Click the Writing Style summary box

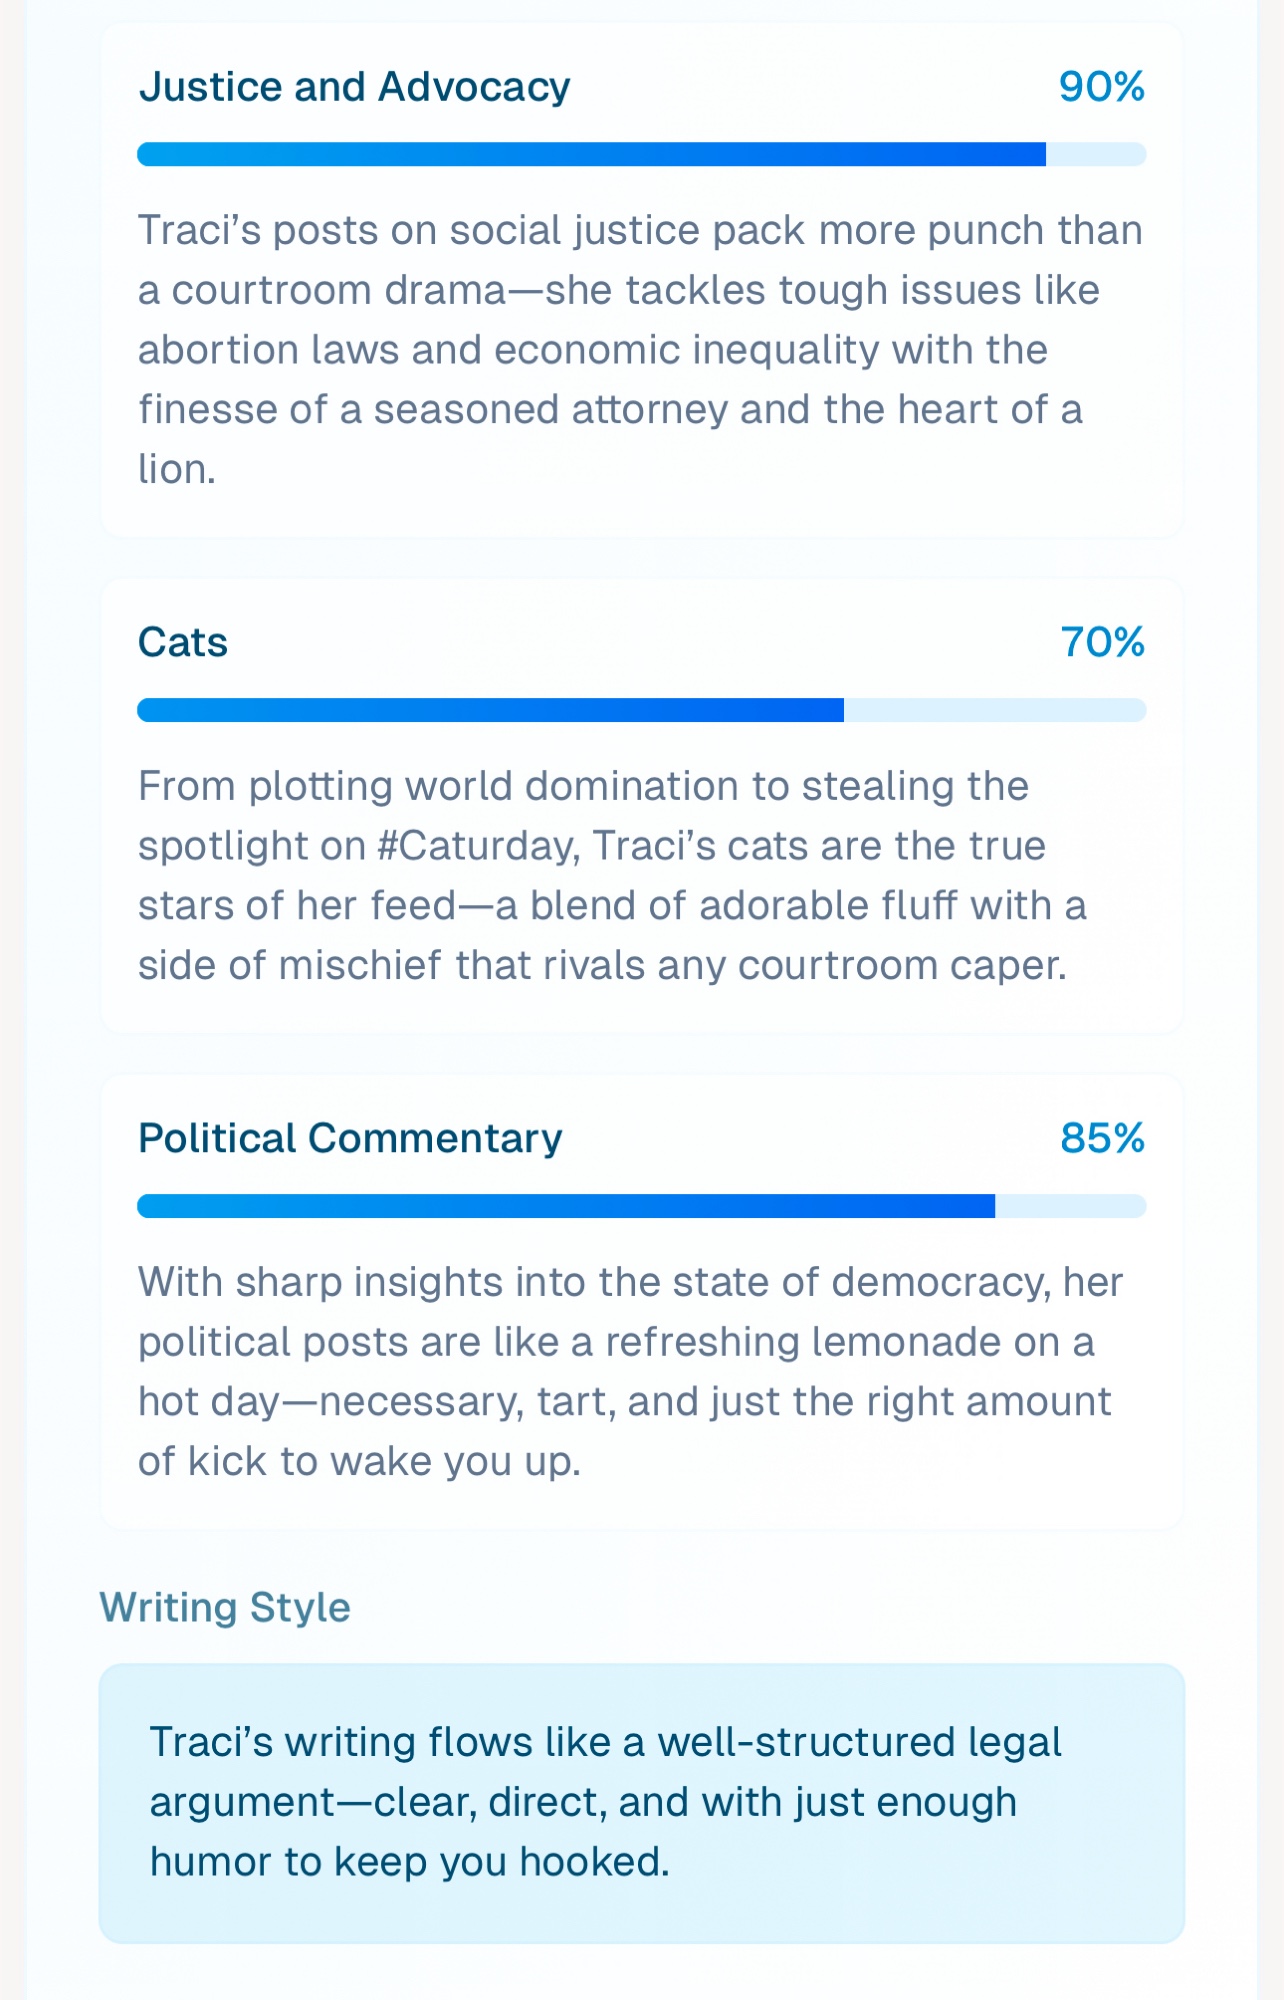pyautogui.click(x=641, y=1803)
